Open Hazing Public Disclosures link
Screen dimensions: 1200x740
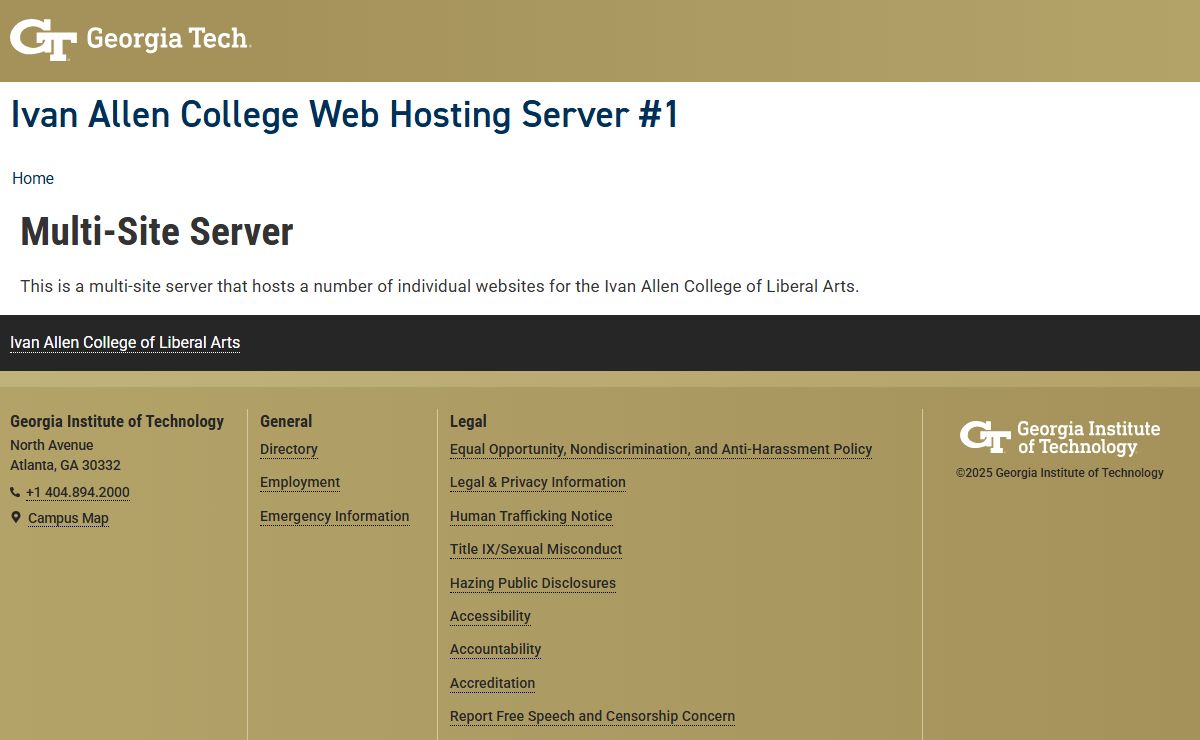click(x=533, y=583)
